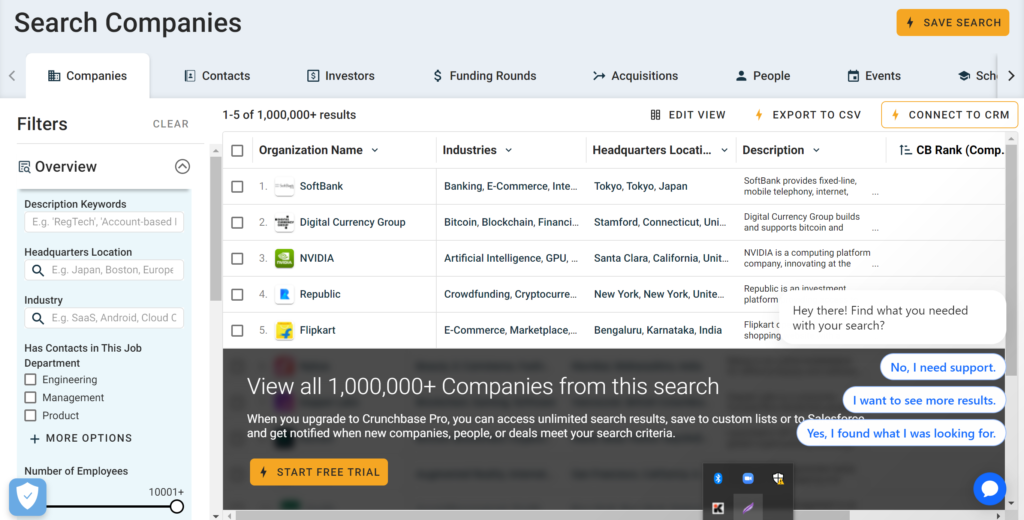Choose 'No, I need support.' chat reply
The image size is (1024, 520).
click(x=942, y=367)
